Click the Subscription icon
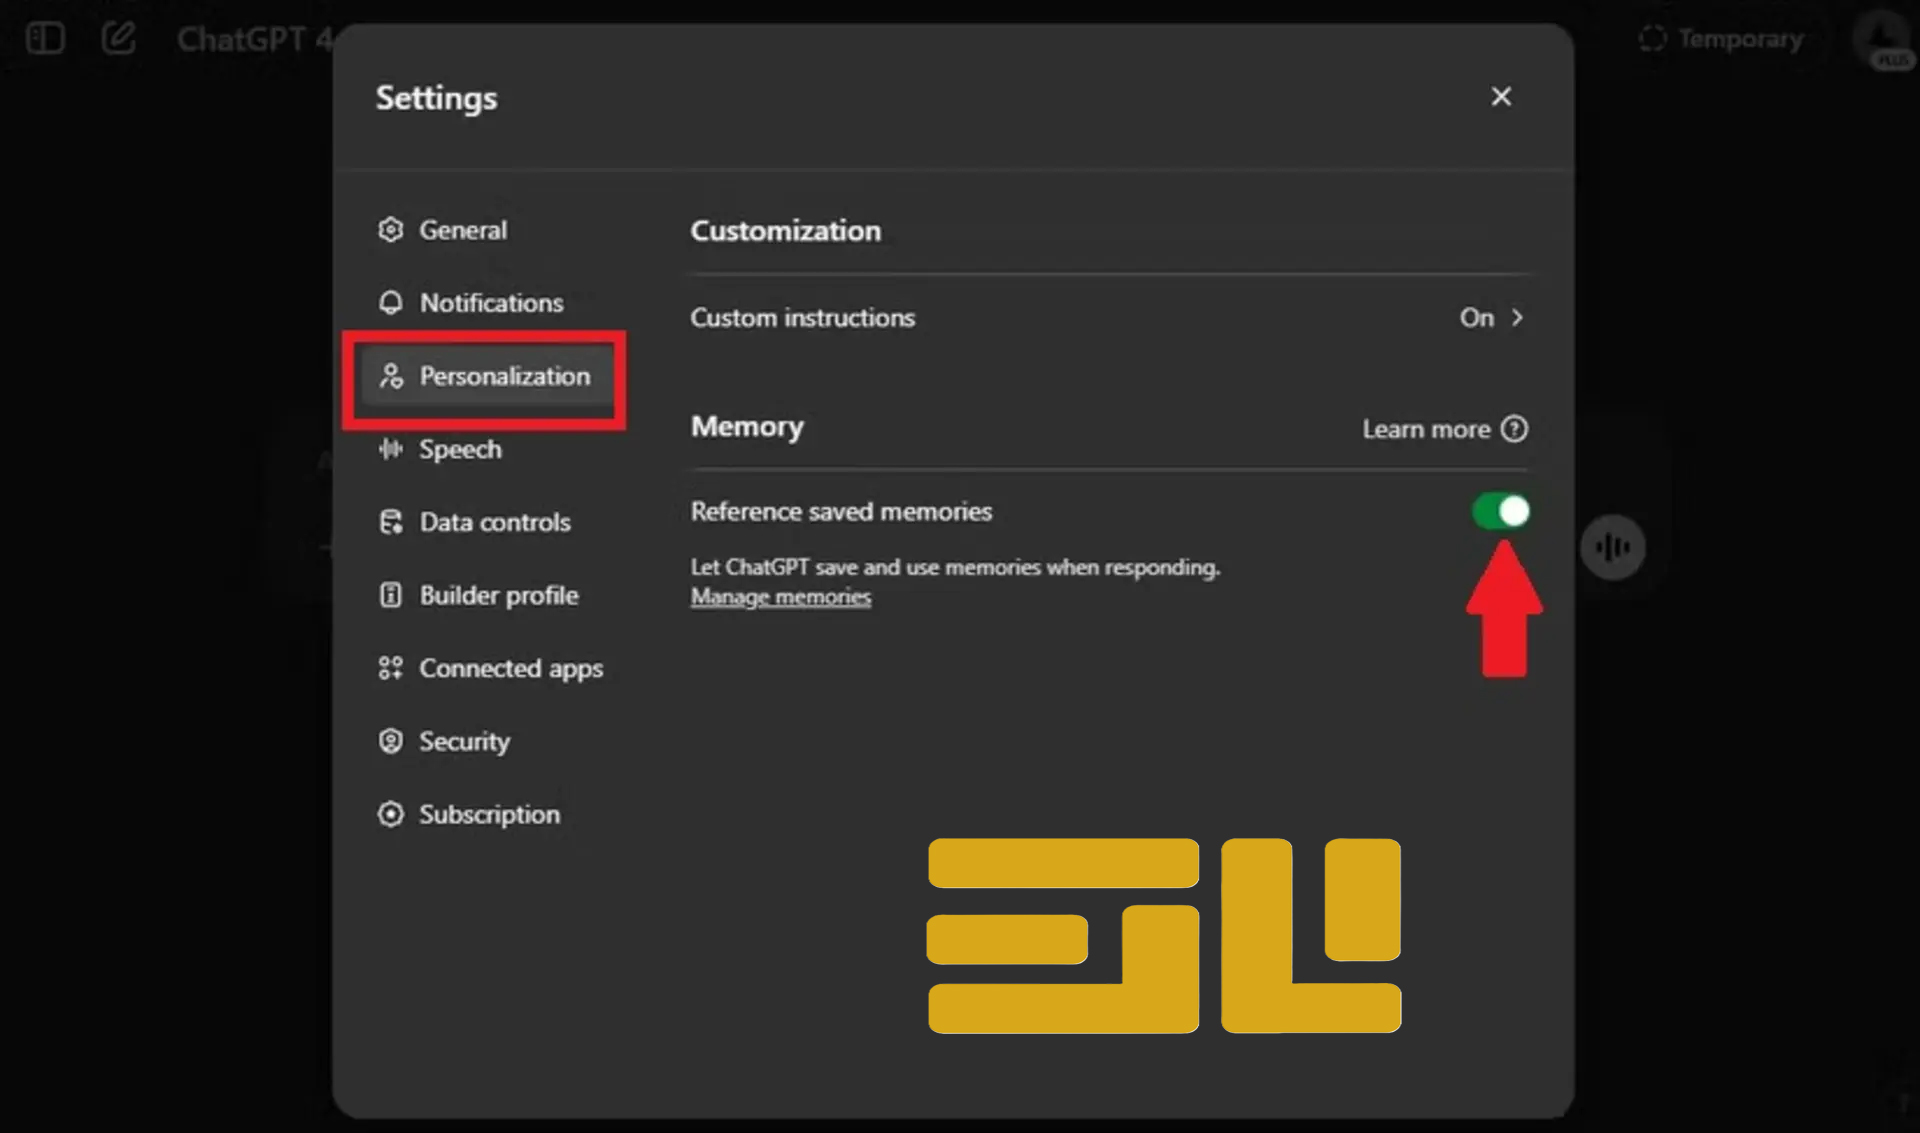Image resolution: width=1920 pixels, height=1133 pixels. coord(390,814)
